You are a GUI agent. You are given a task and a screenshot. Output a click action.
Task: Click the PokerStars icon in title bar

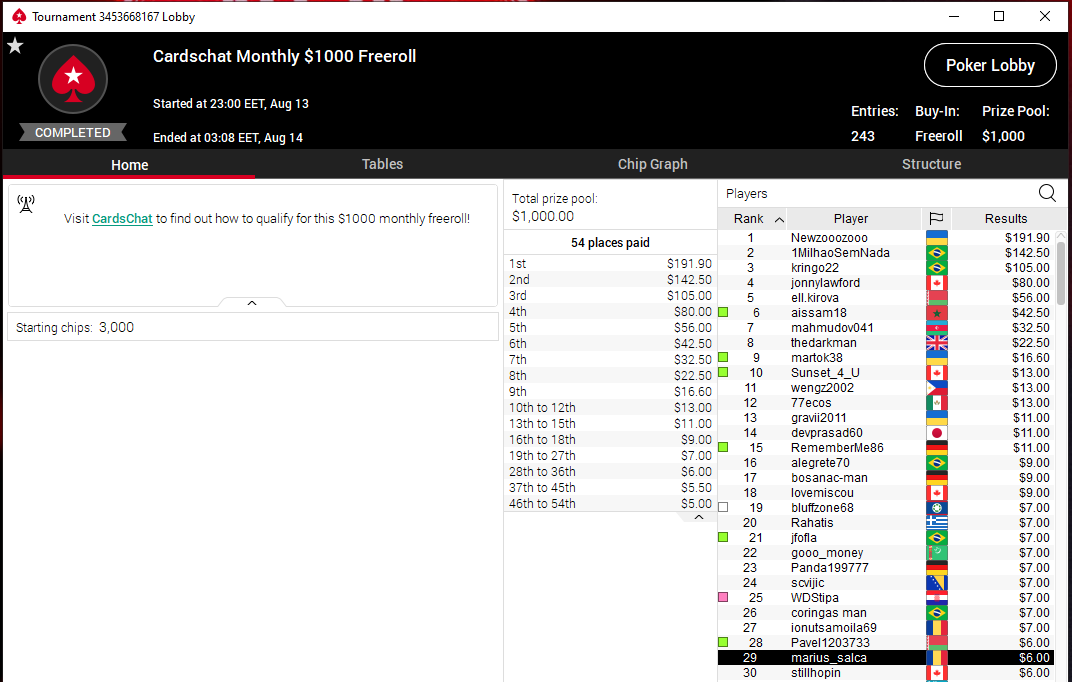coord(20,16)
